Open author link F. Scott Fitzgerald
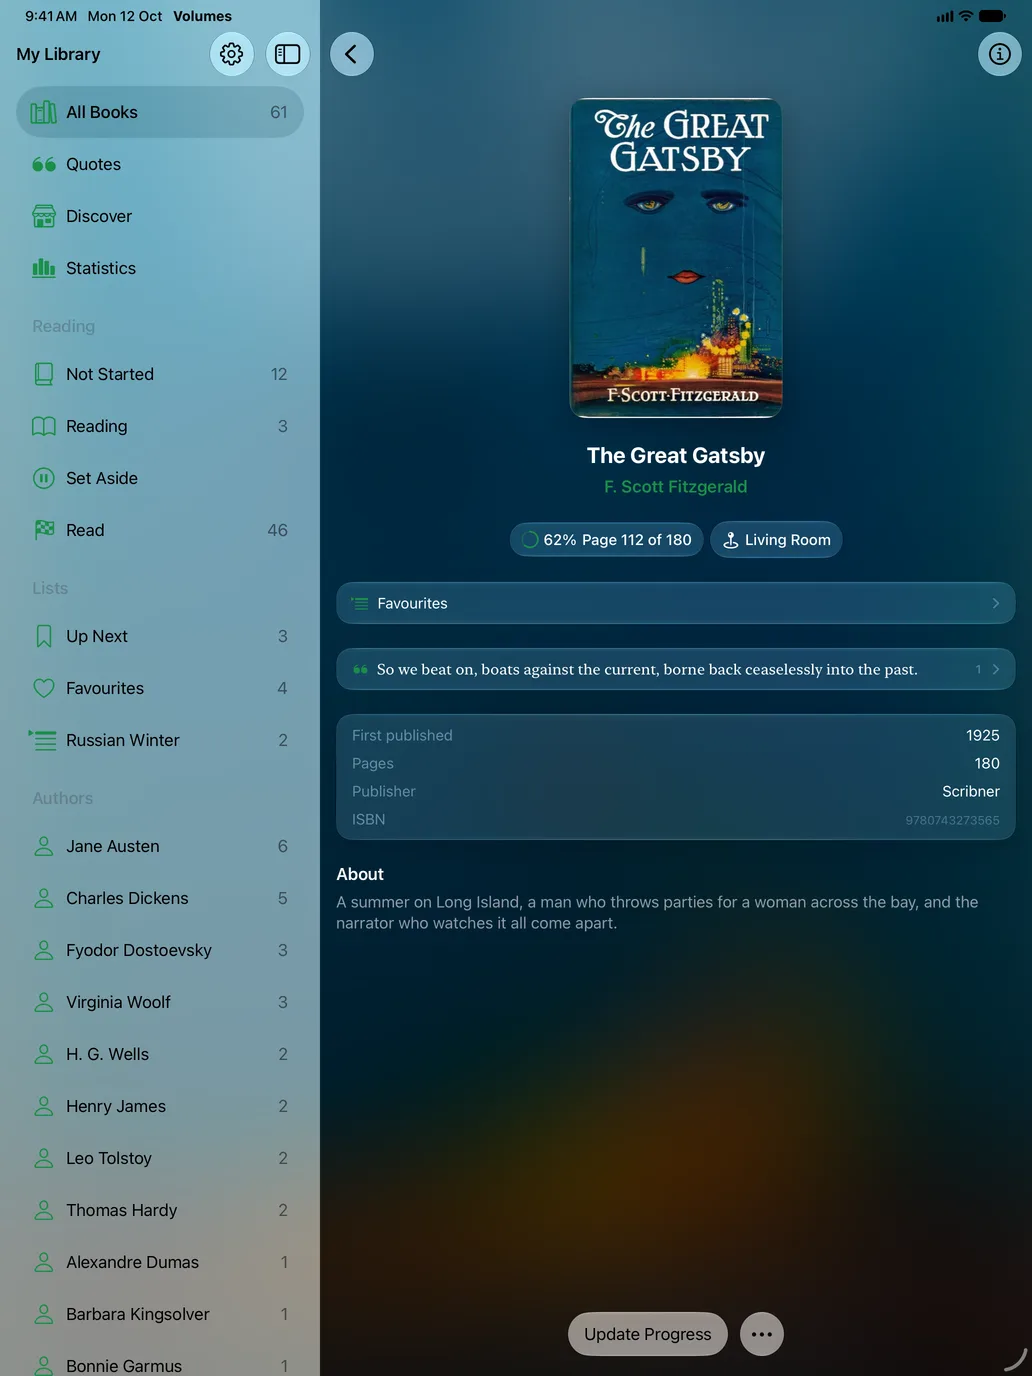This screenshot has width=1032, height=1376. [676, 487]
